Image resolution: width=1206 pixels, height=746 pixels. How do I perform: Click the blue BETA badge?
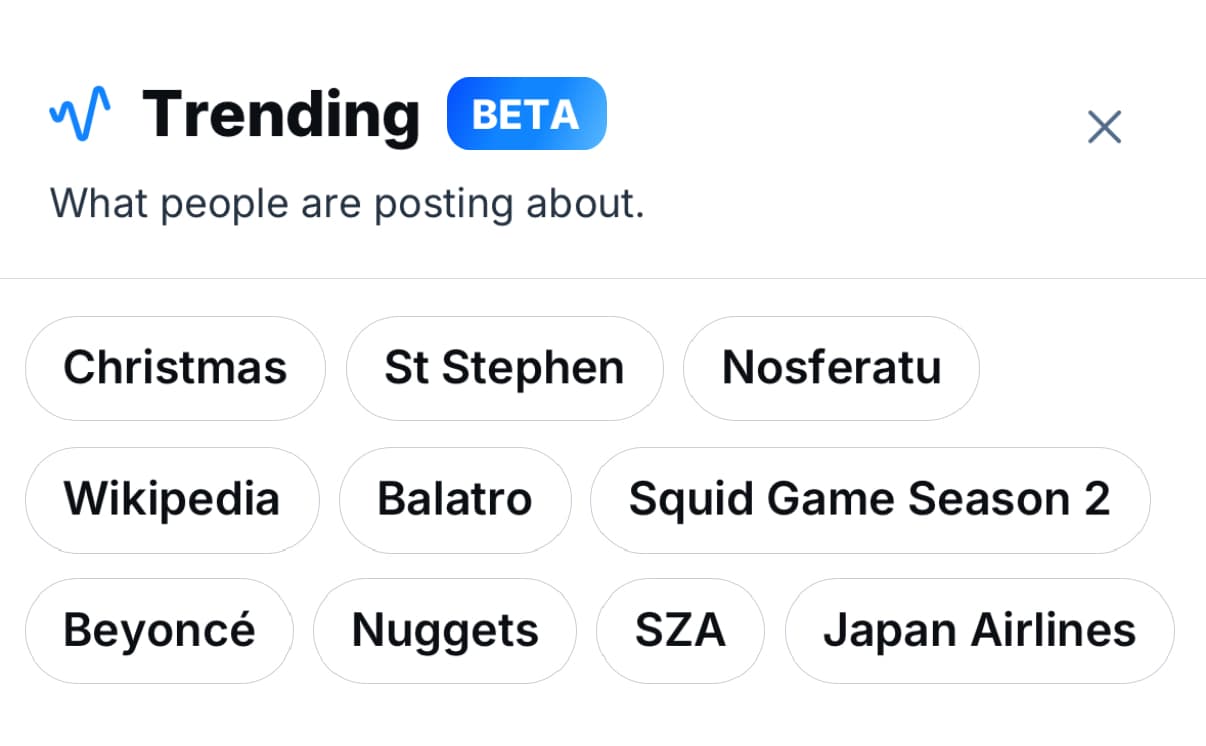[x=526, y=114]
